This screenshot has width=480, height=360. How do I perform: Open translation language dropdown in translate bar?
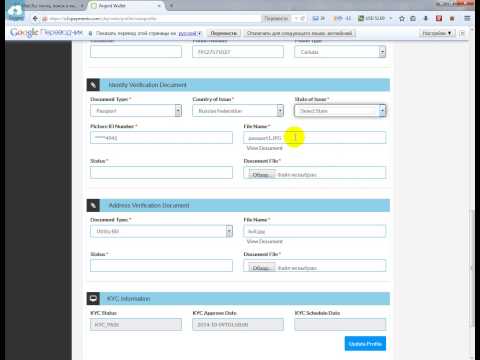(190, 33)
